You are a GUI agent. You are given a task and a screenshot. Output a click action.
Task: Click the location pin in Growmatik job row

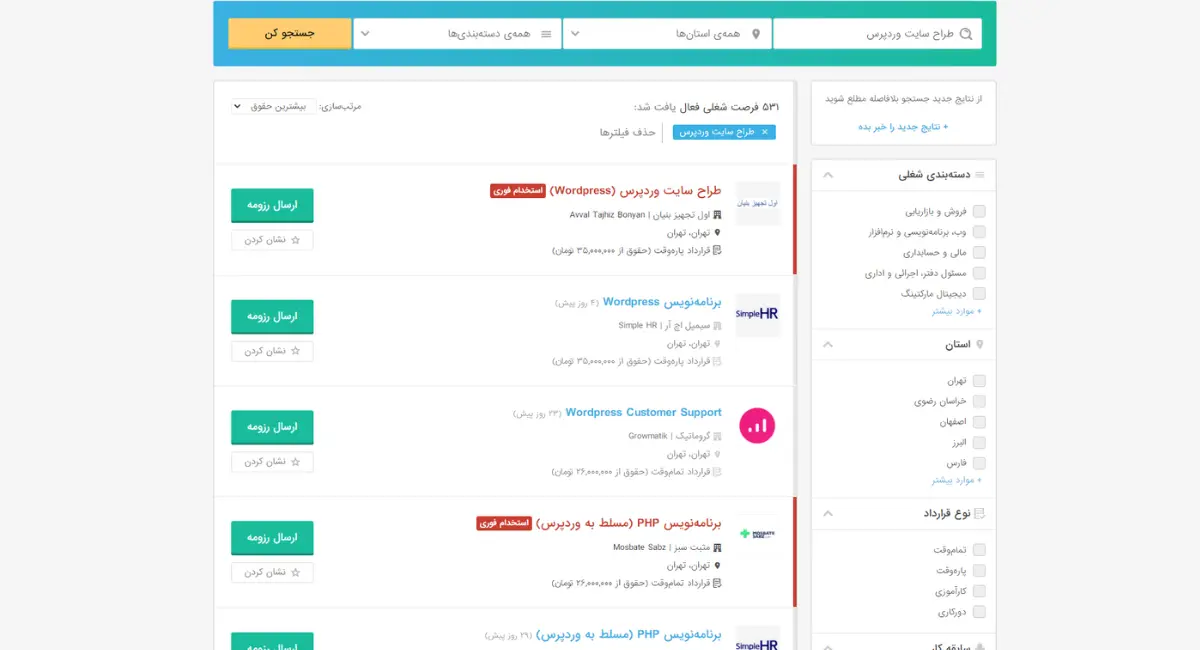[717, 454]
